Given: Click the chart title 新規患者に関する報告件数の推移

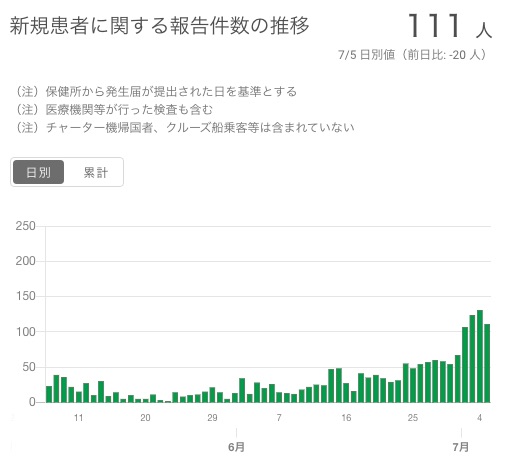Looking at the screenshot, I should [x=159, y=26].
